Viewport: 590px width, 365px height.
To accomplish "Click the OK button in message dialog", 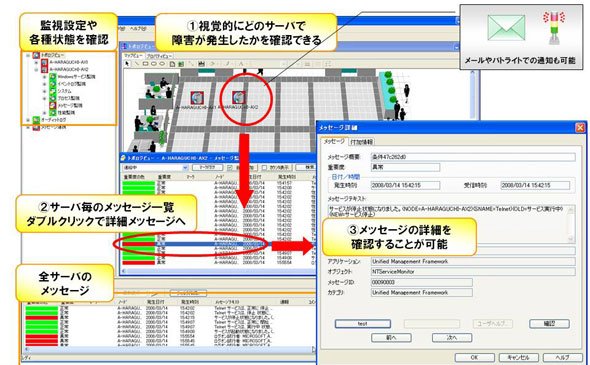I will point(474,357).
